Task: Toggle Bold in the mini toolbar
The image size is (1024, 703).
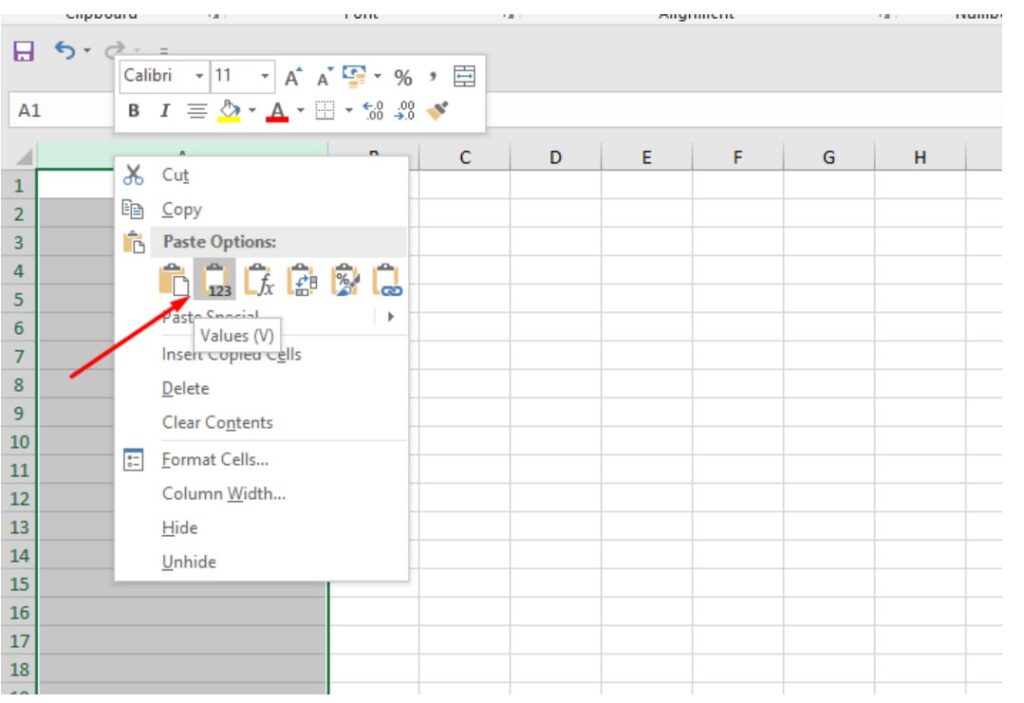Action: tap(134, 110)
